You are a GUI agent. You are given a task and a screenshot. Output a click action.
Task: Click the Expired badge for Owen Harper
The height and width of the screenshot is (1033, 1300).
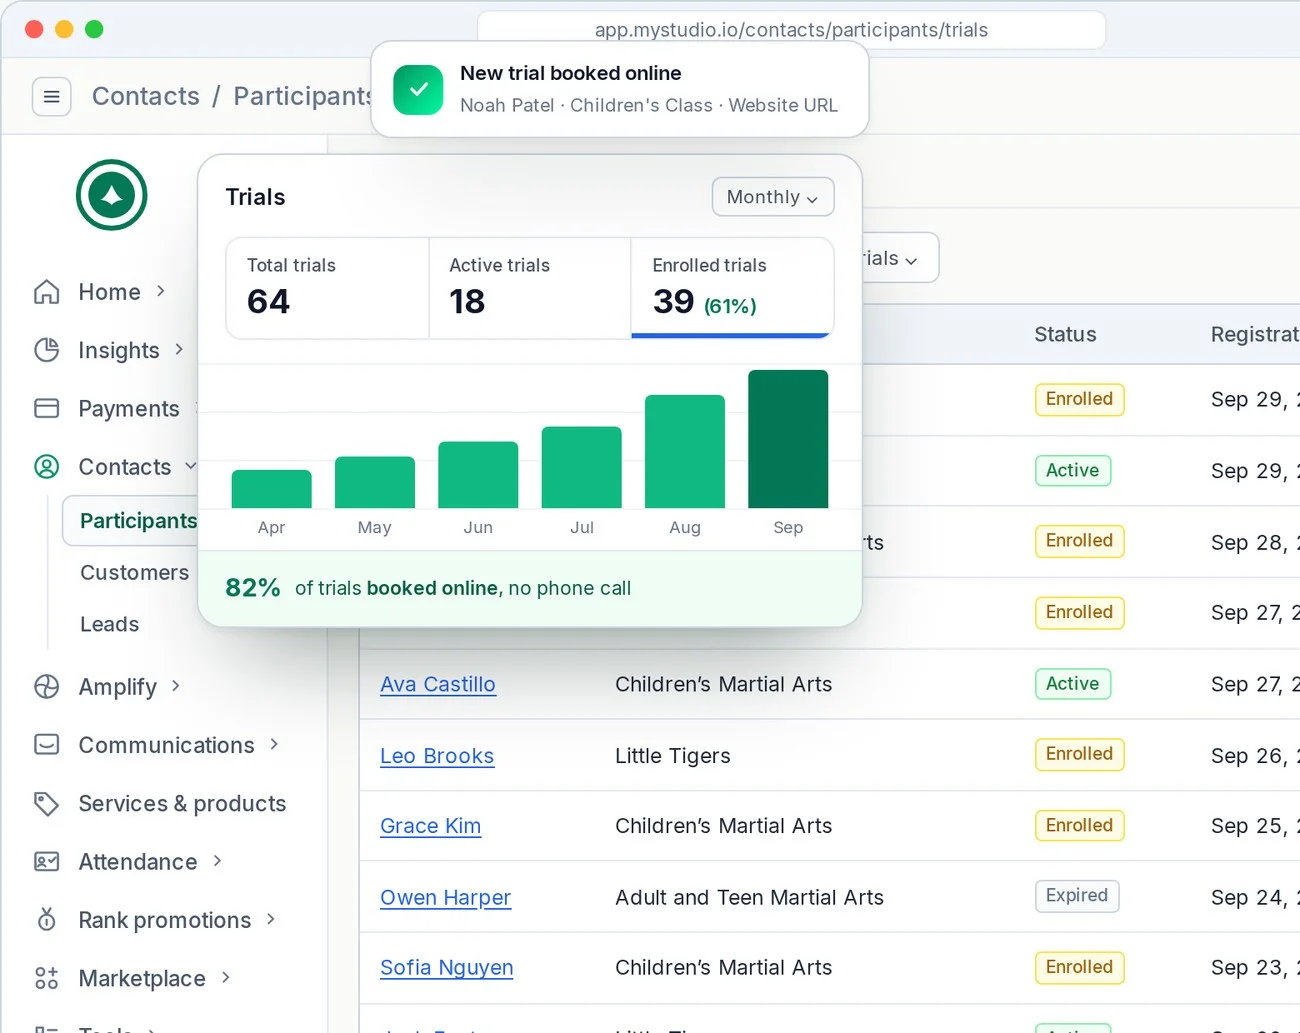(1077, 896)
